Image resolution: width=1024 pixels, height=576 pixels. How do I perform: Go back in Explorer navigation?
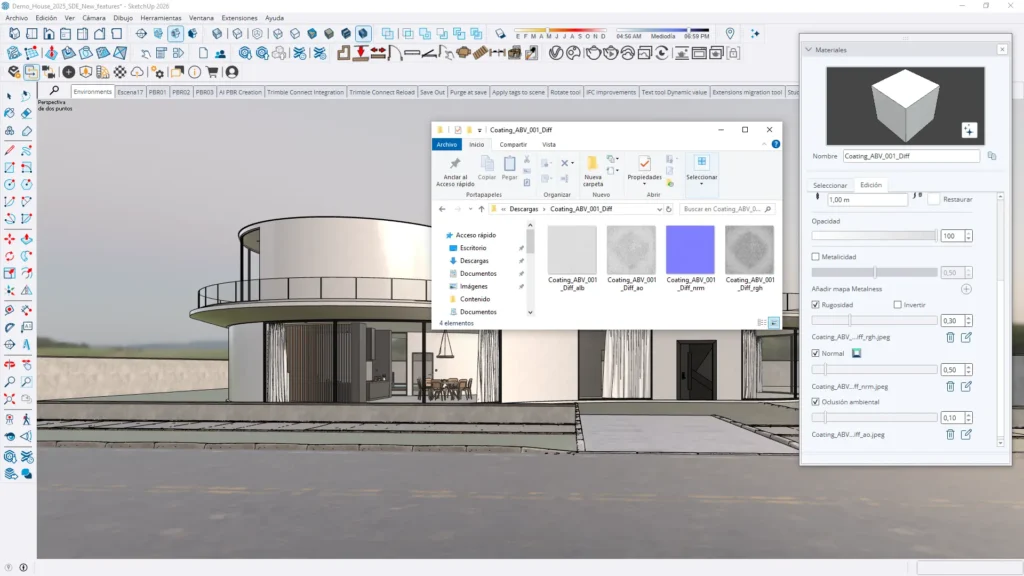(x=442, y=209)
